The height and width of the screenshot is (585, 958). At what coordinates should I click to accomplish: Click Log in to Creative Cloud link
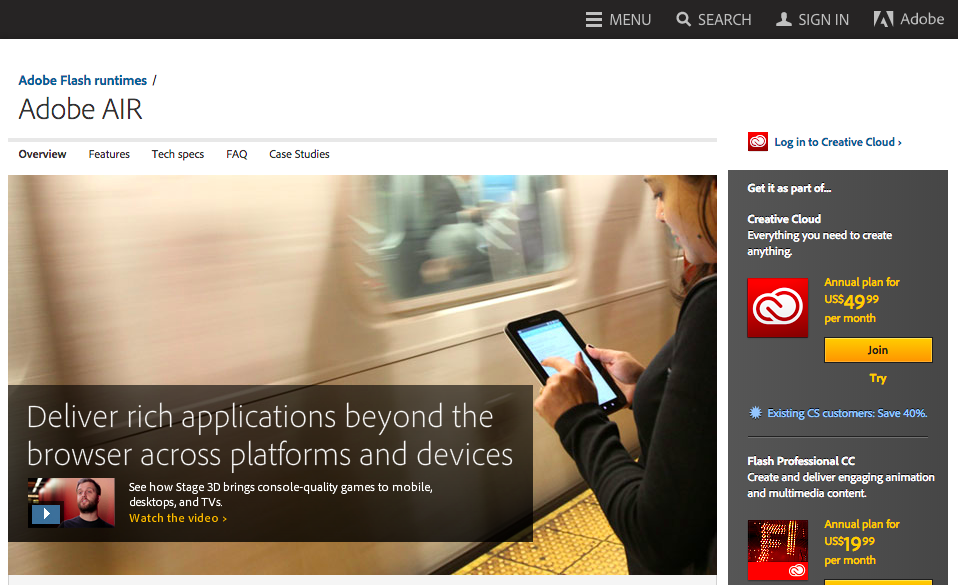pyautogui.click(x=838, y=142)
